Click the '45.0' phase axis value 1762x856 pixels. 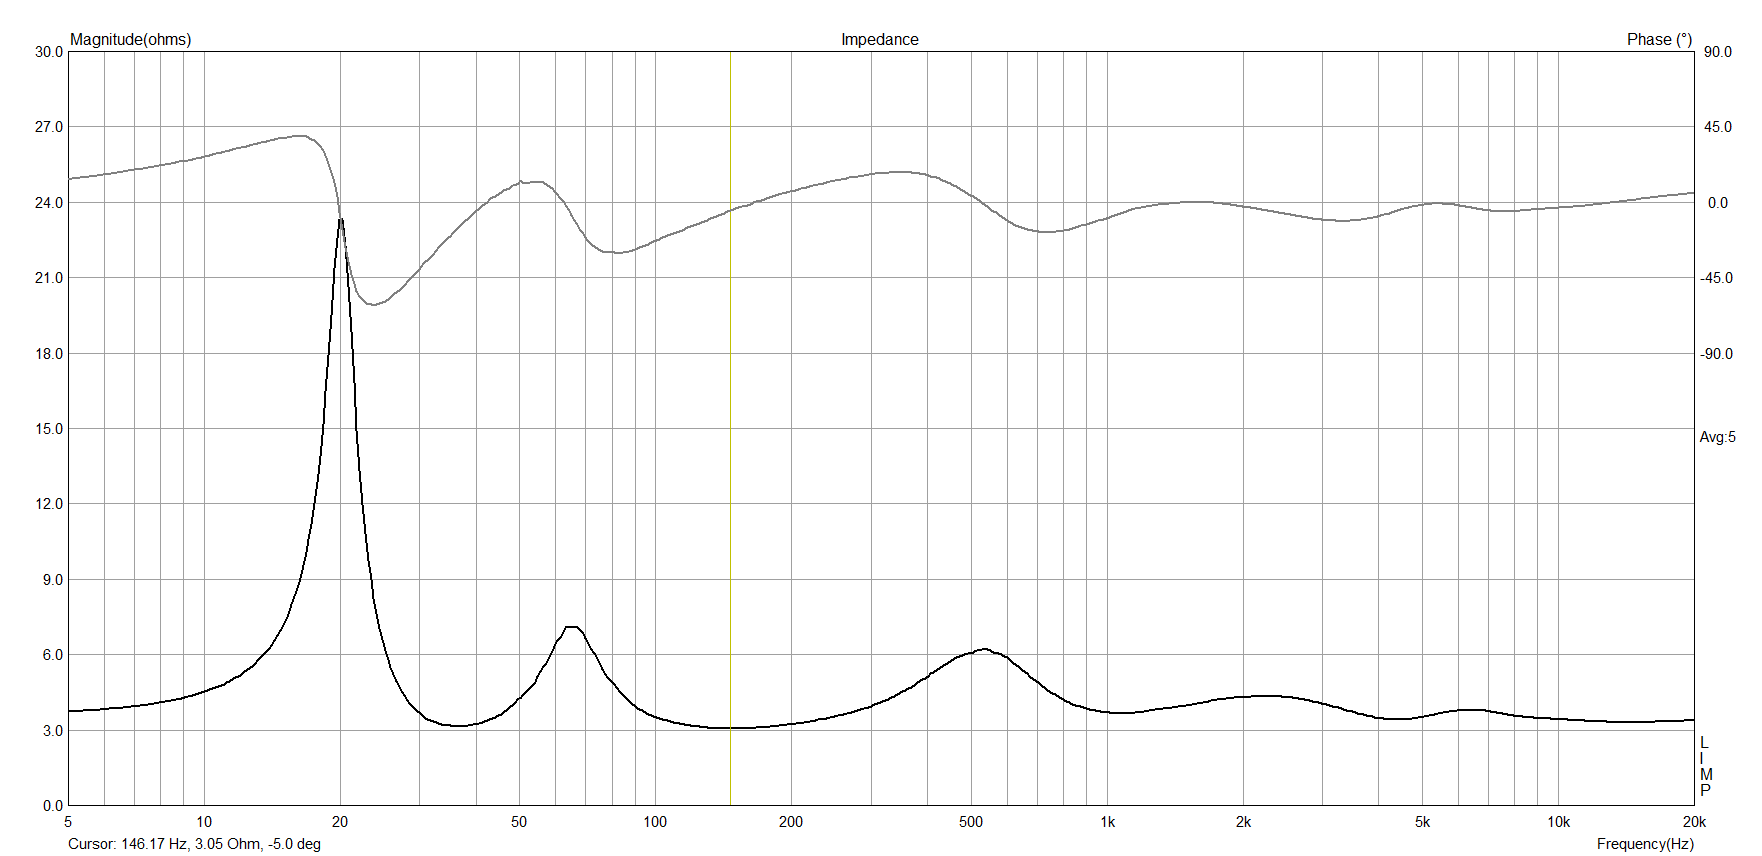tap(1718, 127)
